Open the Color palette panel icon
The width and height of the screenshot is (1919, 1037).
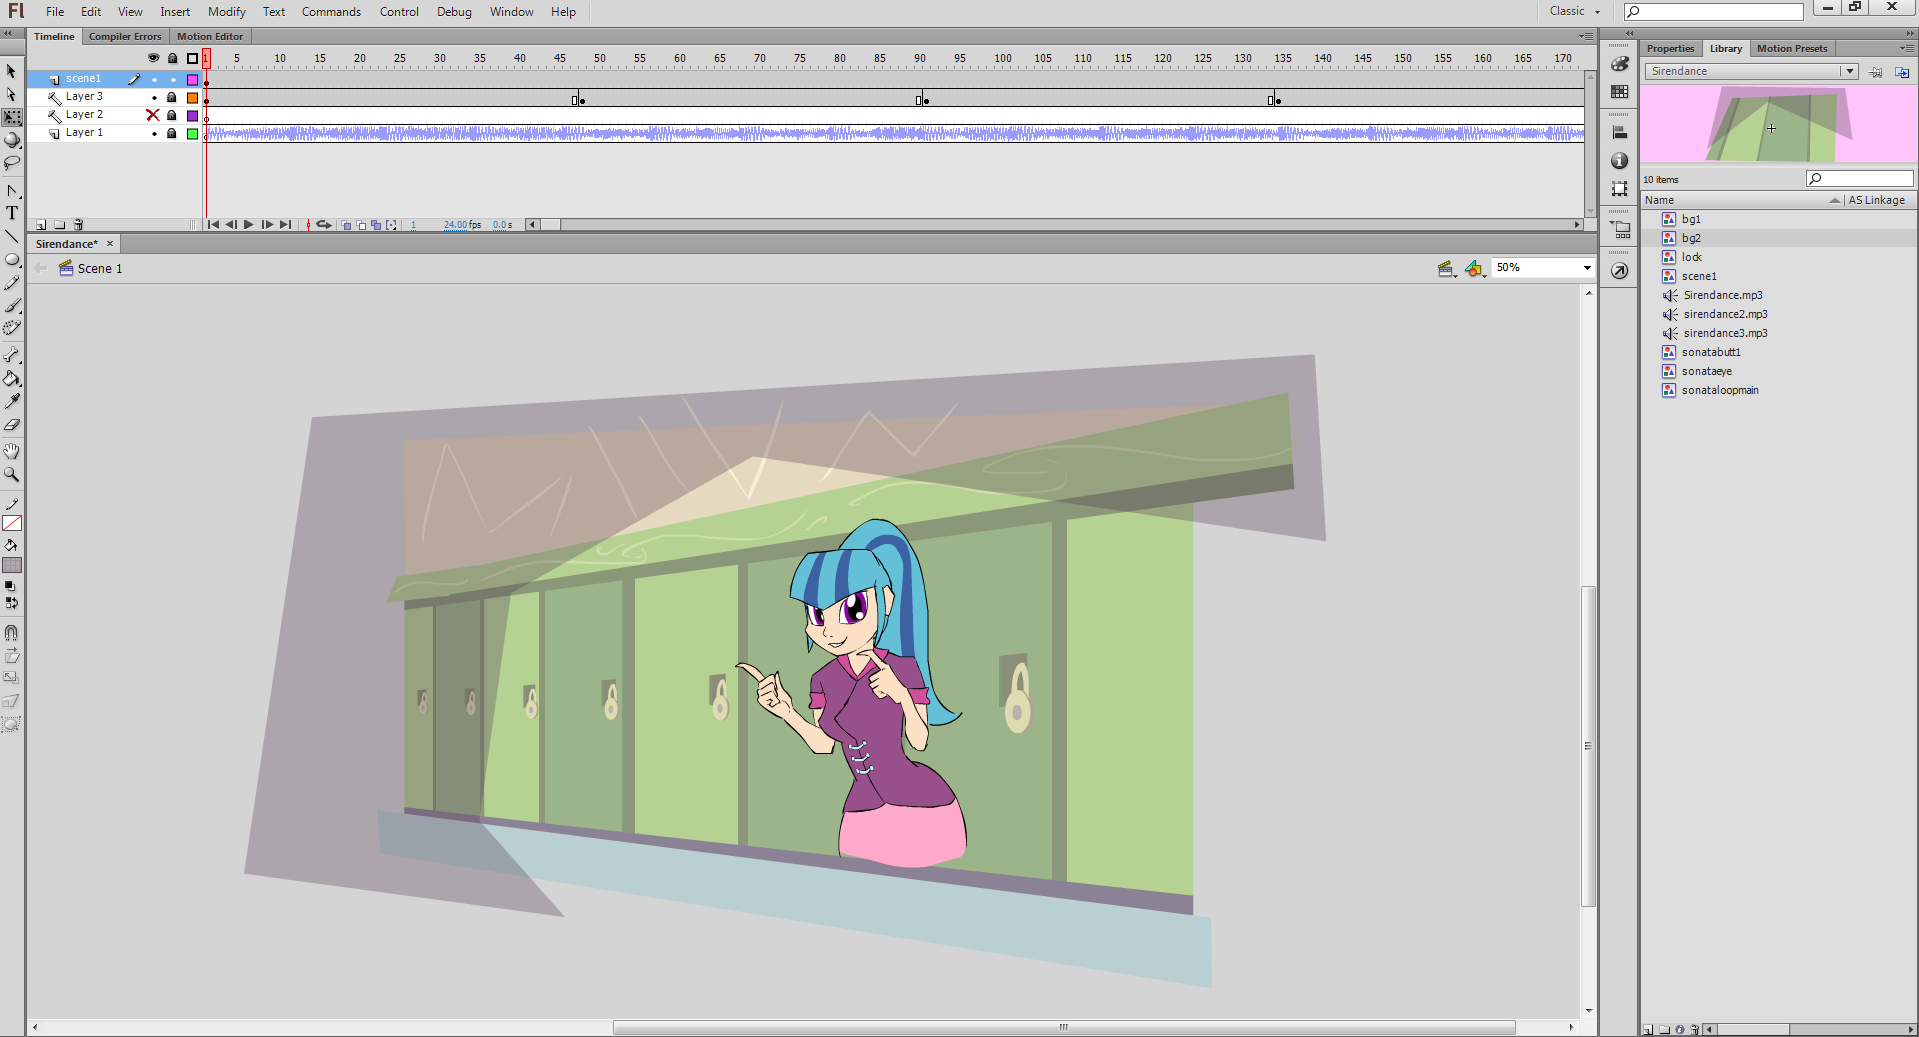[x=1620, y=64]
